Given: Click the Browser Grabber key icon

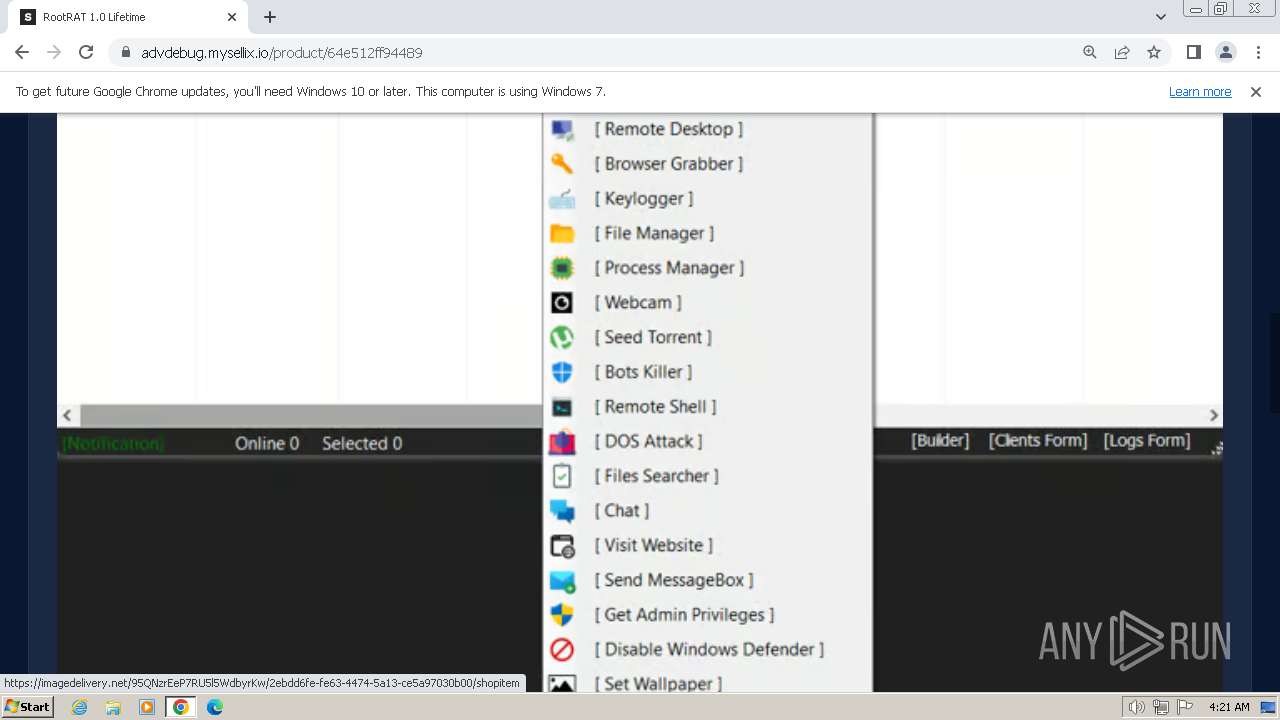Looking at the screenshot, I should point(562,164).
